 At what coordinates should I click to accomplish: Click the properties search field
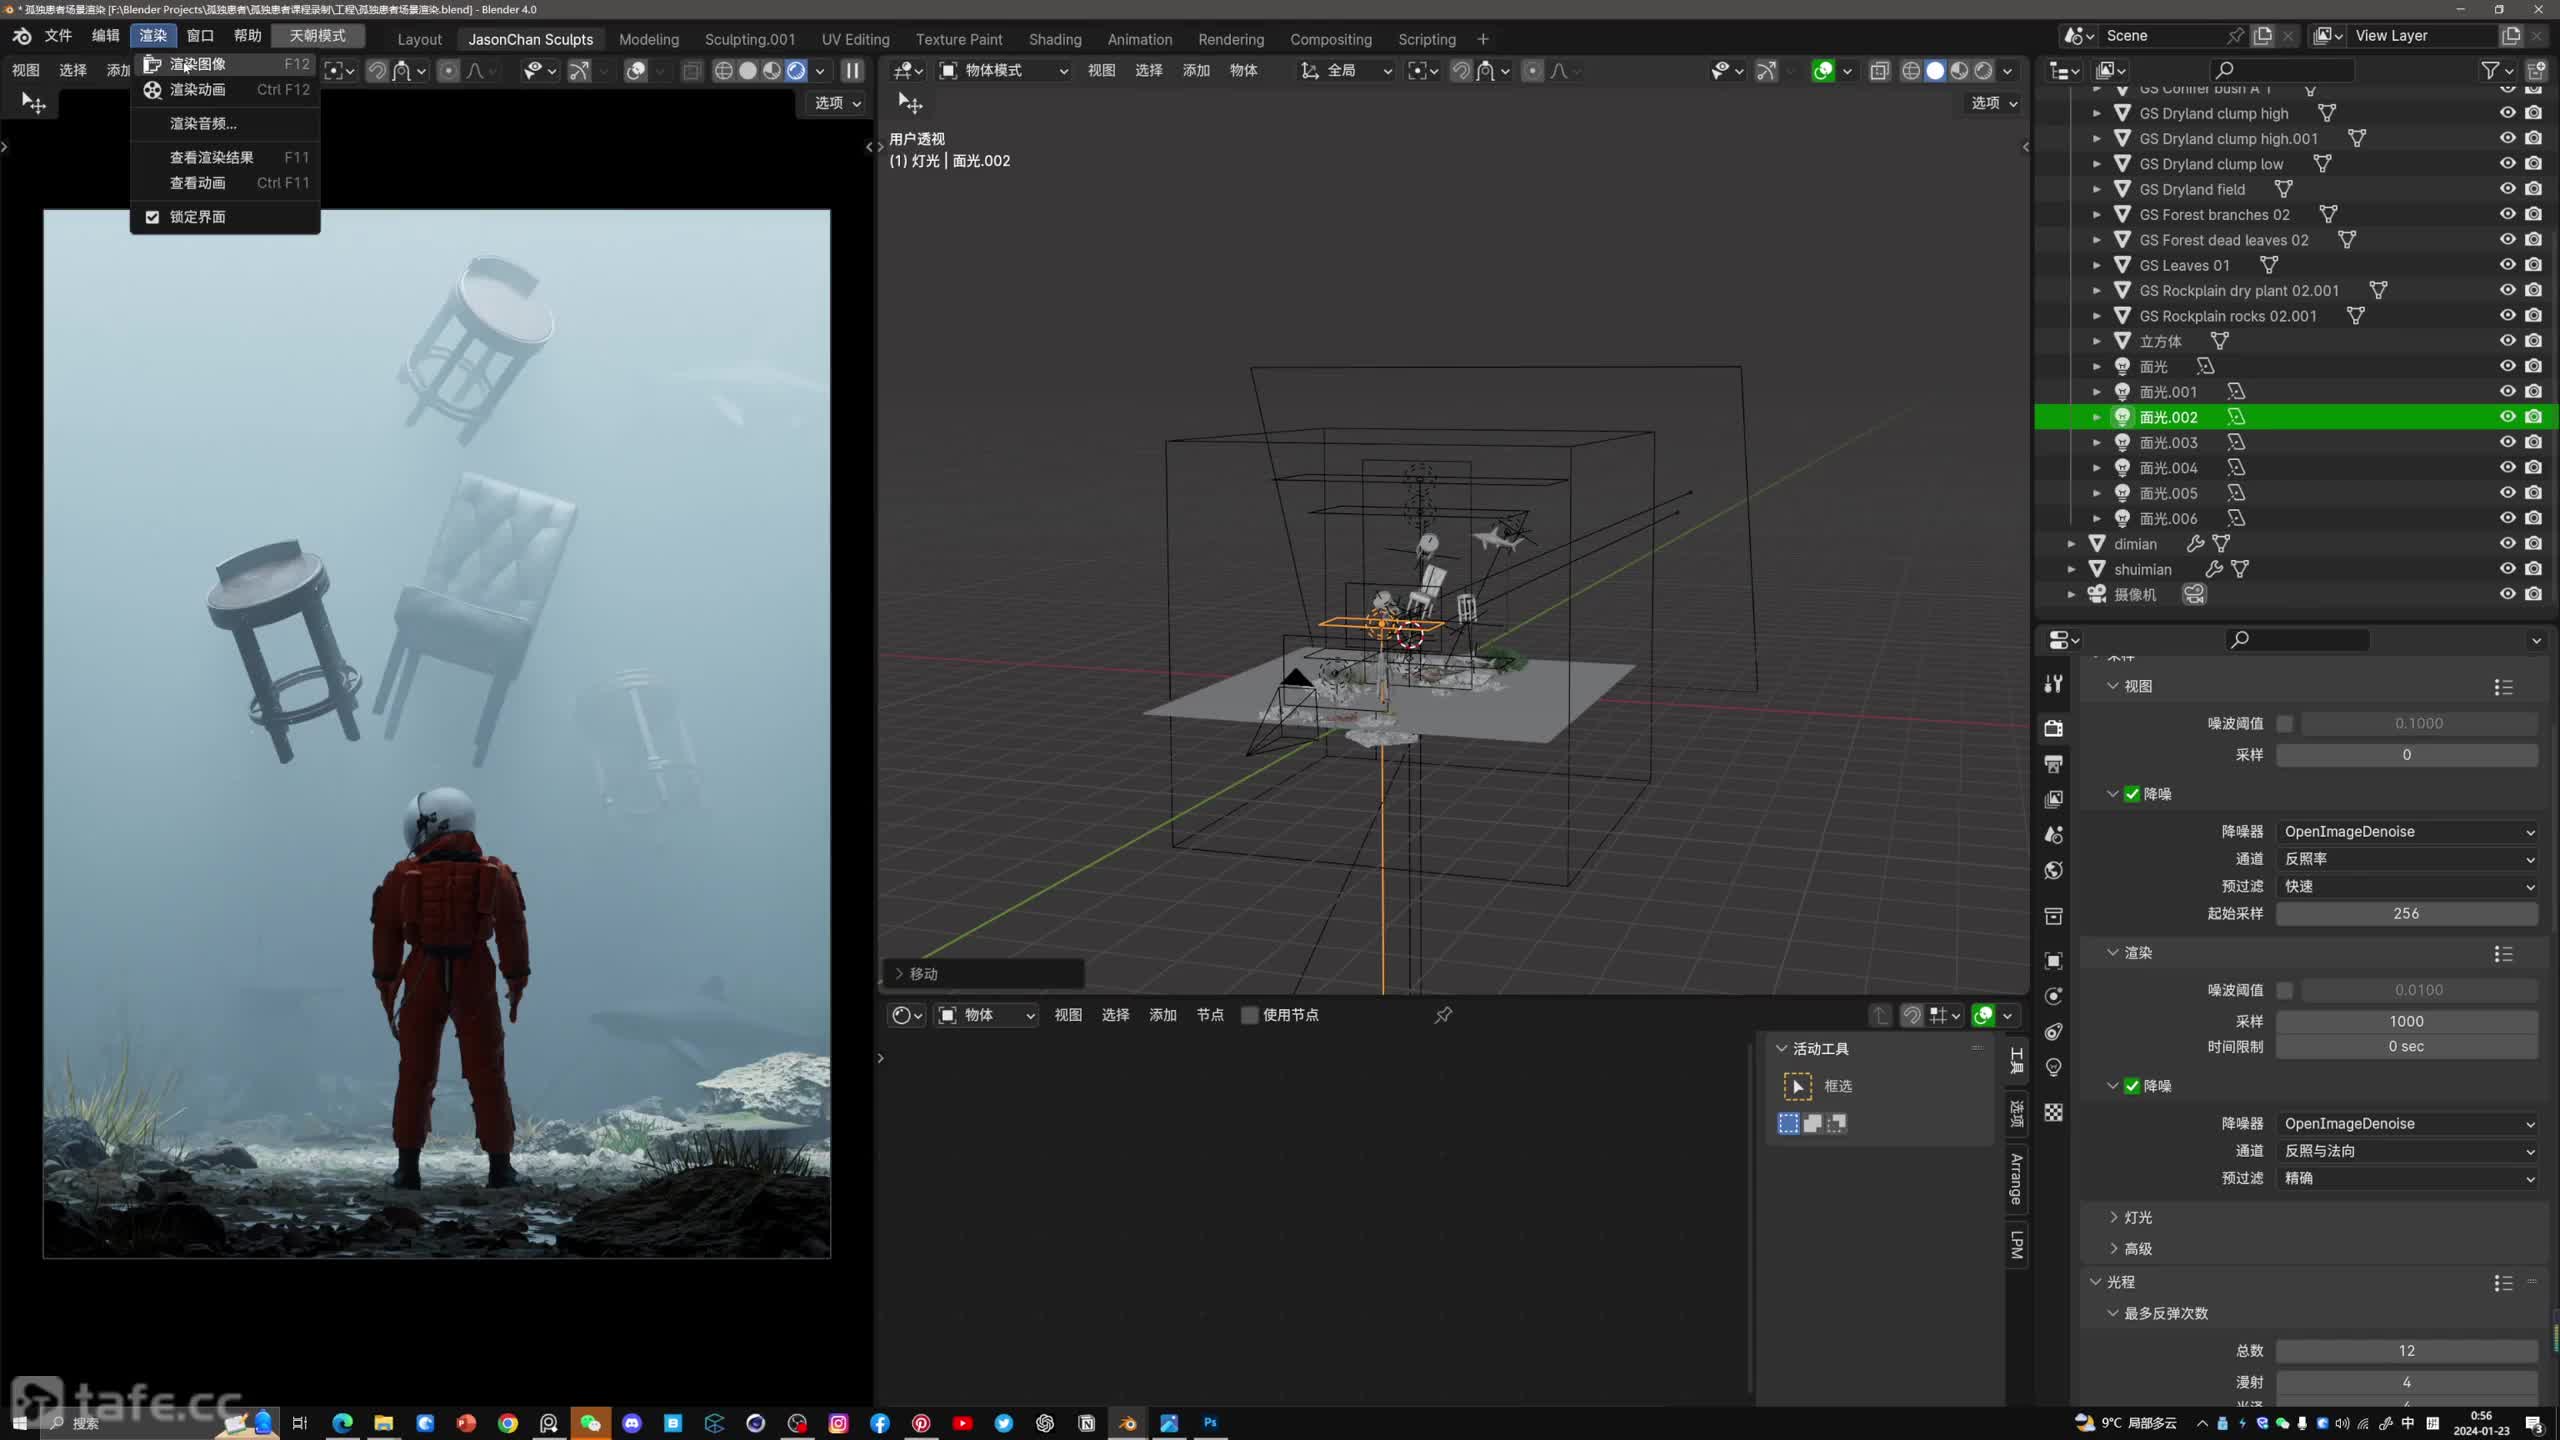tap(2297, 640)
